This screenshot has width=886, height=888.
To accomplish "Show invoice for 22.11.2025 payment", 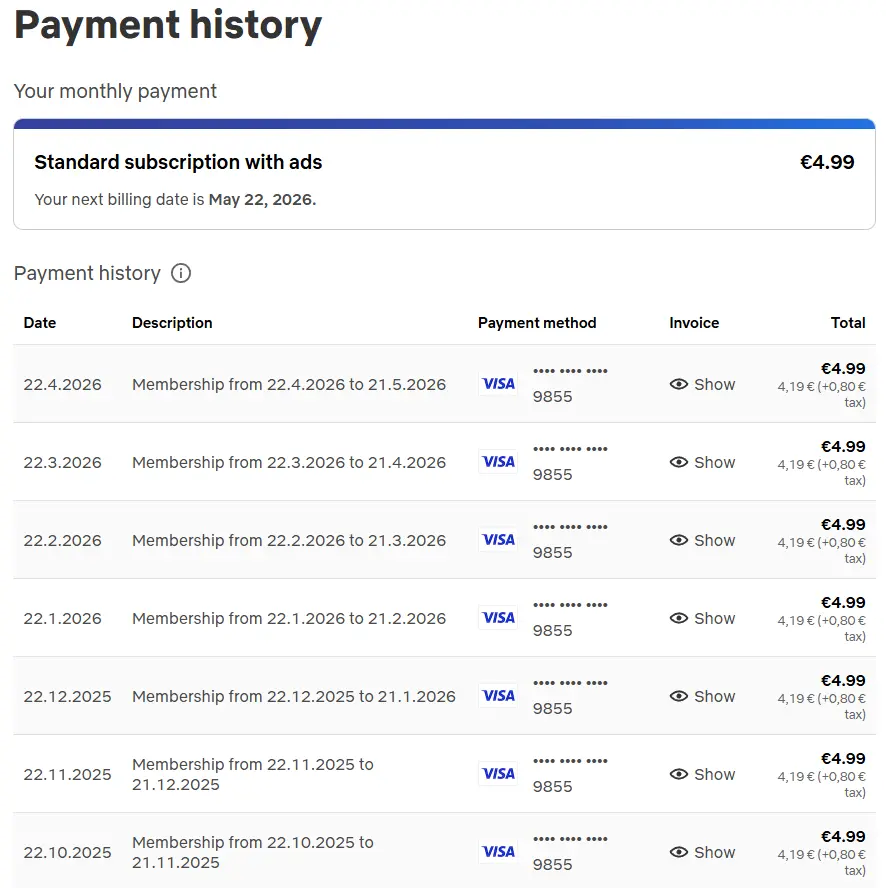I will (x=702, y=775).
